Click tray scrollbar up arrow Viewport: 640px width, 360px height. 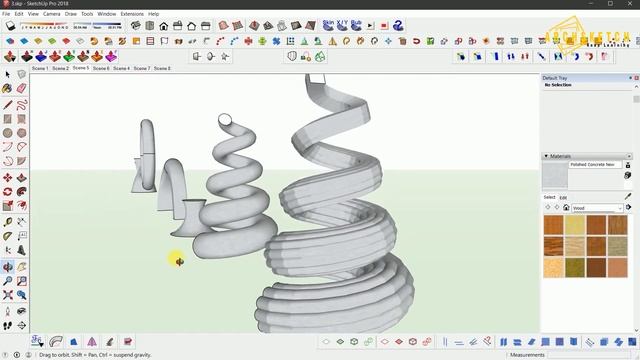[636, 87]
